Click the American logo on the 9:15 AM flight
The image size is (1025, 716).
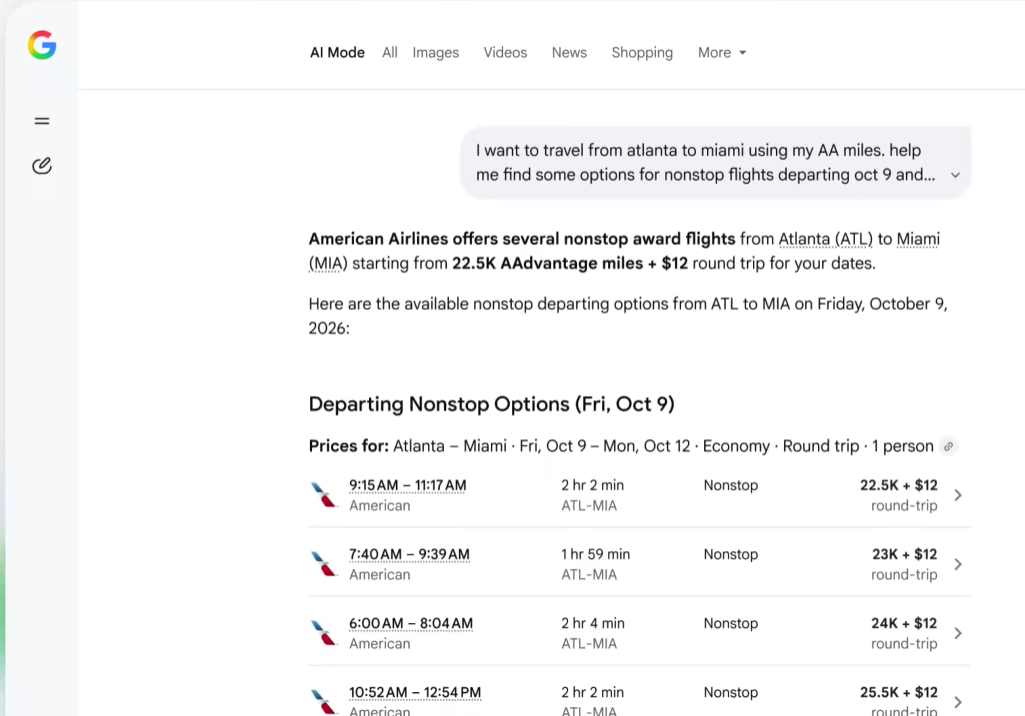324,495
